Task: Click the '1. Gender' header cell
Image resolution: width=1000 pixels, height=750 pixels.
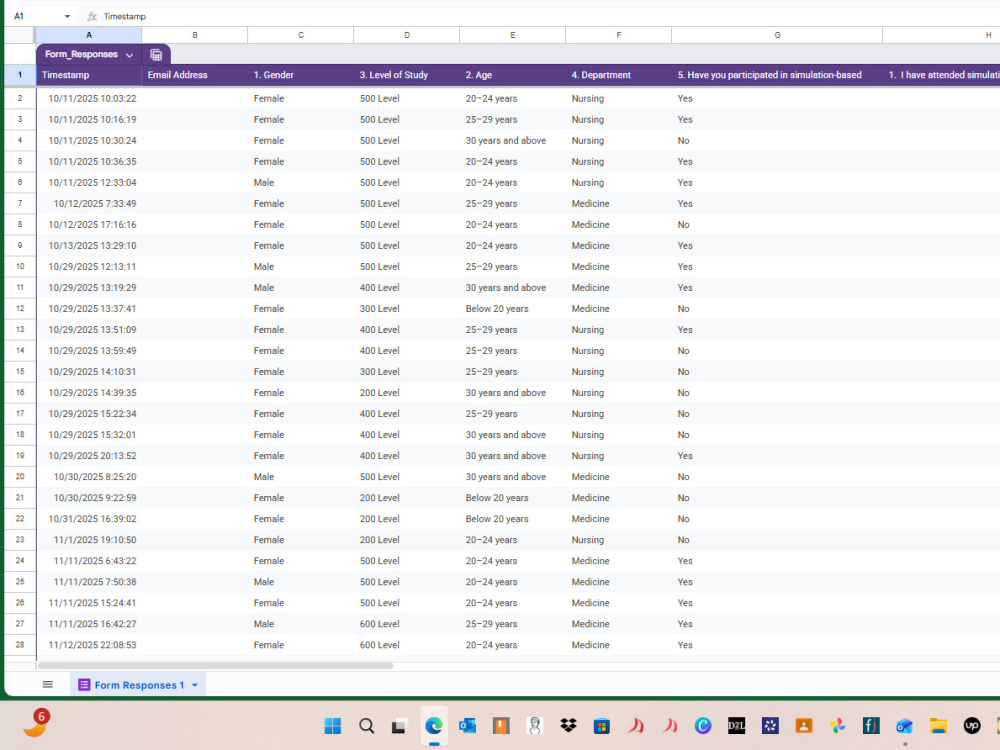Action: point(300,75)
